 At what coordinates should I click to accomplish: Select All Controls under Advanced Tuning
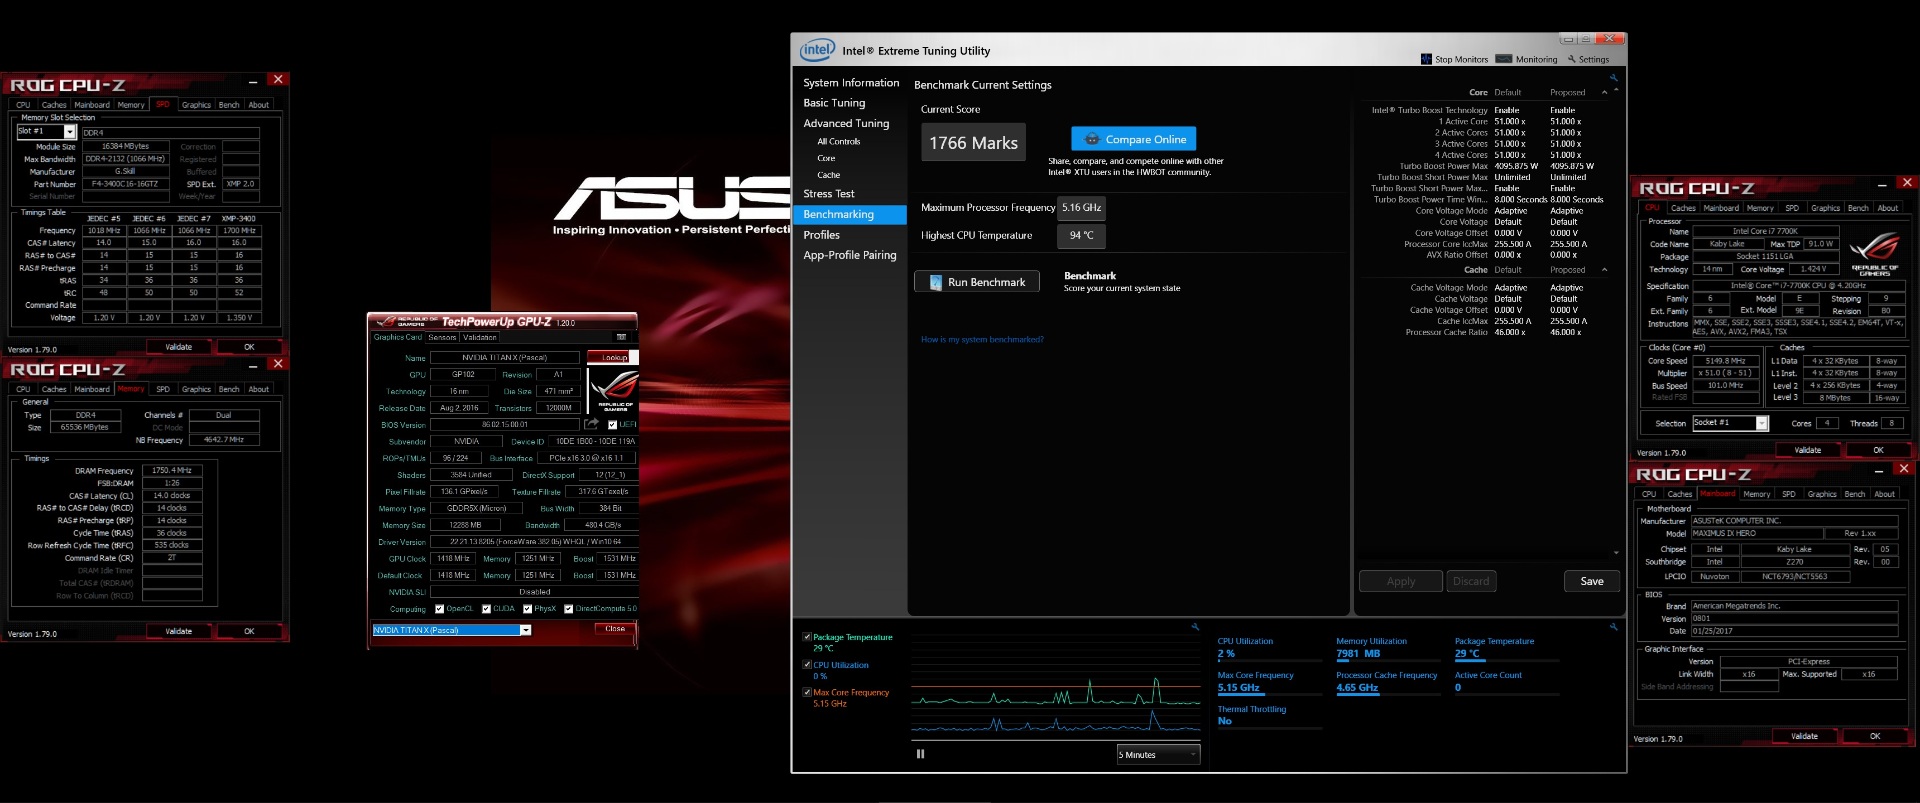pyautogui.click(x=838, y=142)
